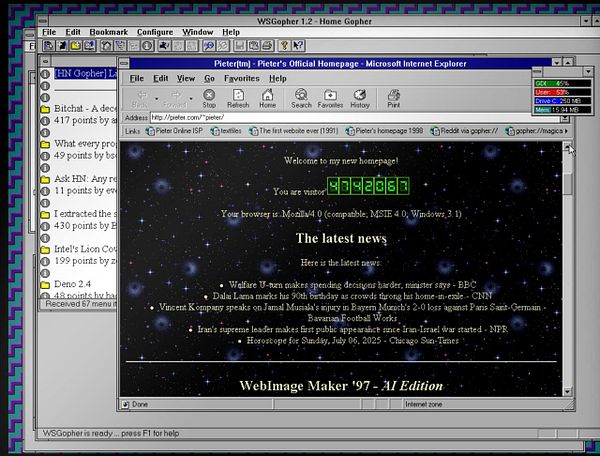The width and height of the screenshot is (600, 456).
Task: Click the Mem 15.94 MB resource bar
Action: click(562, 110)
